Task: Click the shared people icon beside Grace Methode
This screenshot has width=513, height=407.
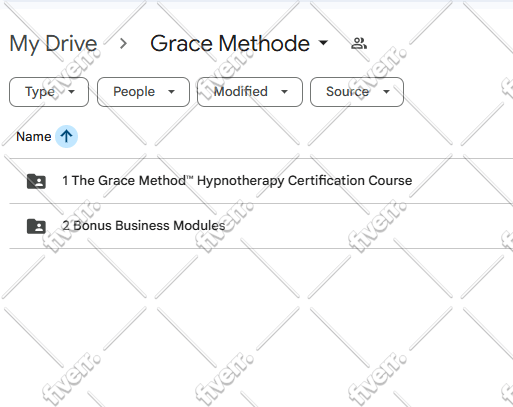Action: 359,43
